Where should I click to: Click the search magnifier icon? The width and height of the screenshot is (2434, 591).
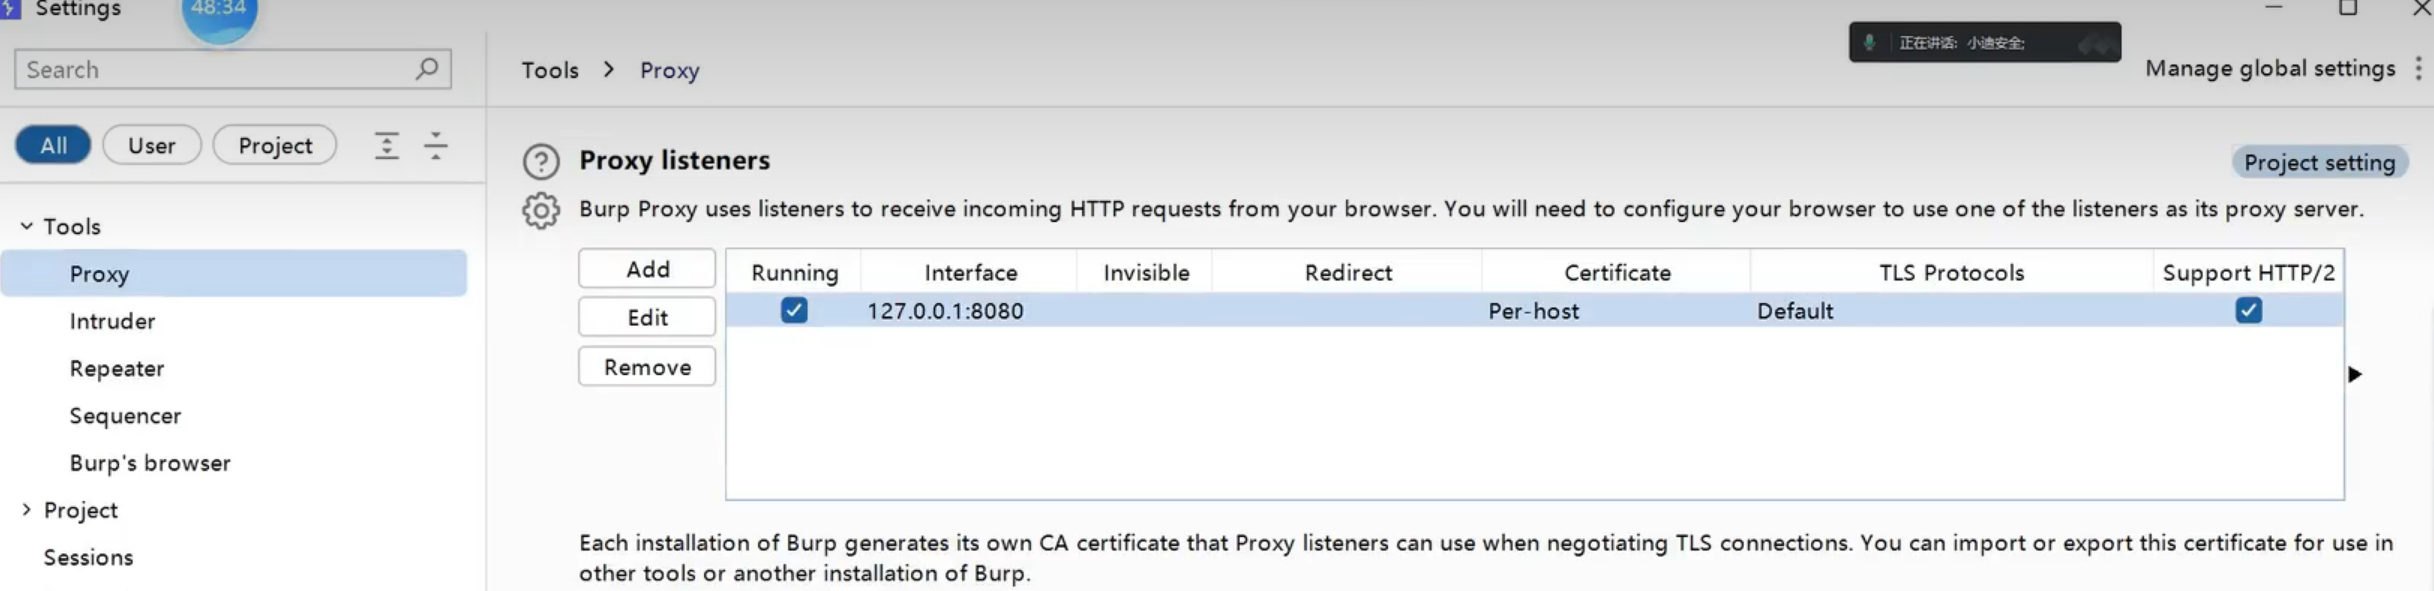click(x=427, y=69)
